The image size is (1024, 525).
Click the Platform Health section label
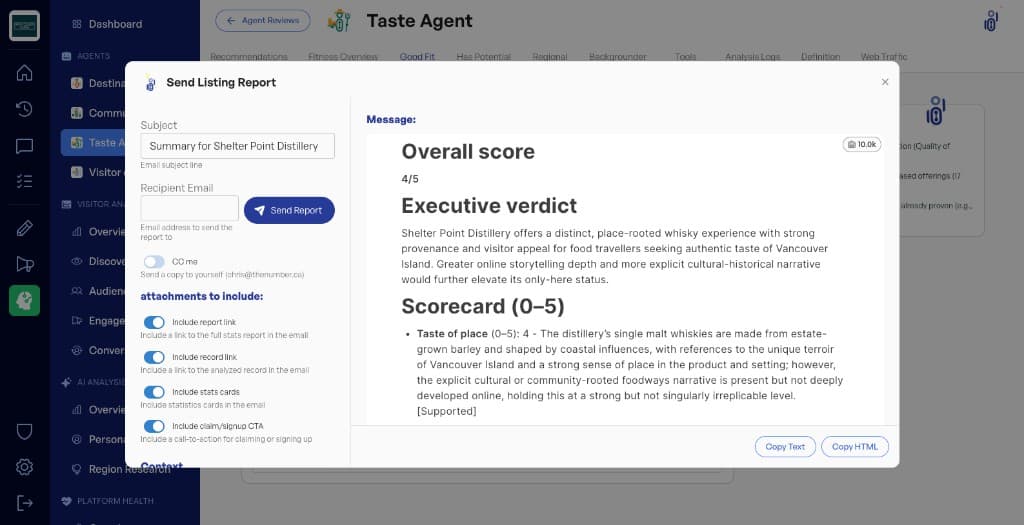click(115, 501)
